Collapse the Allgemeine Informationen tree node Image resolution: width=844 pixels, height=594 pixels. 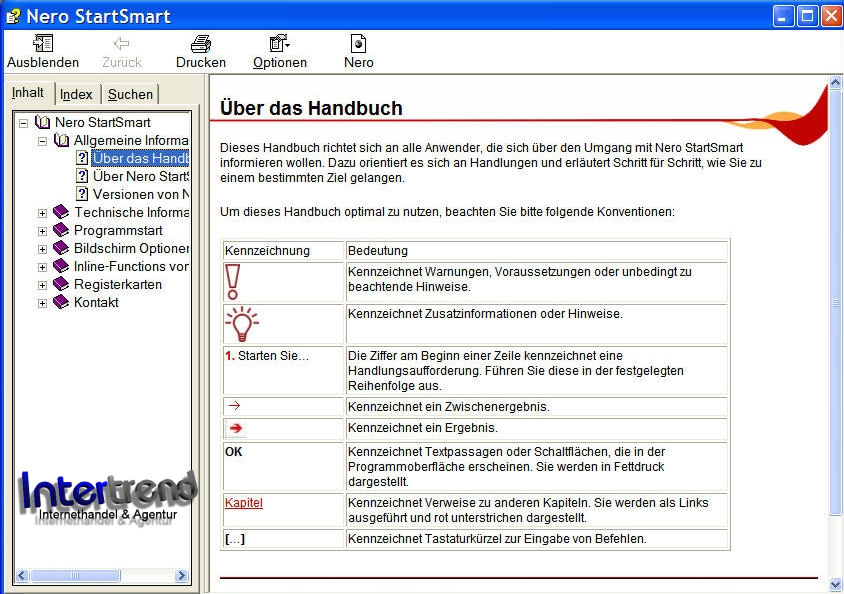click(x=43, y=142)
